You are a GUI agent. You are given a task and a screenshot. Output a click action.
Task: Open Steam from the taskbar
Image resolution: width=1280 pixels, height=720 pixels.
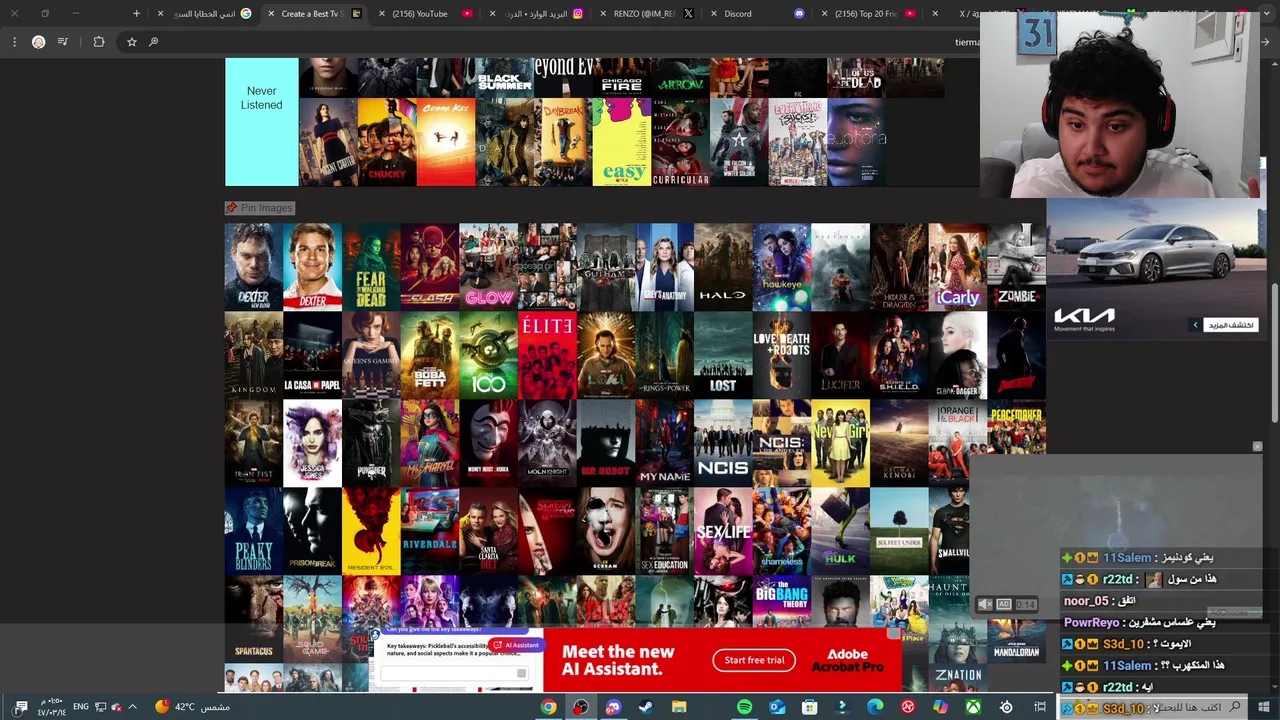coord(646,707)
